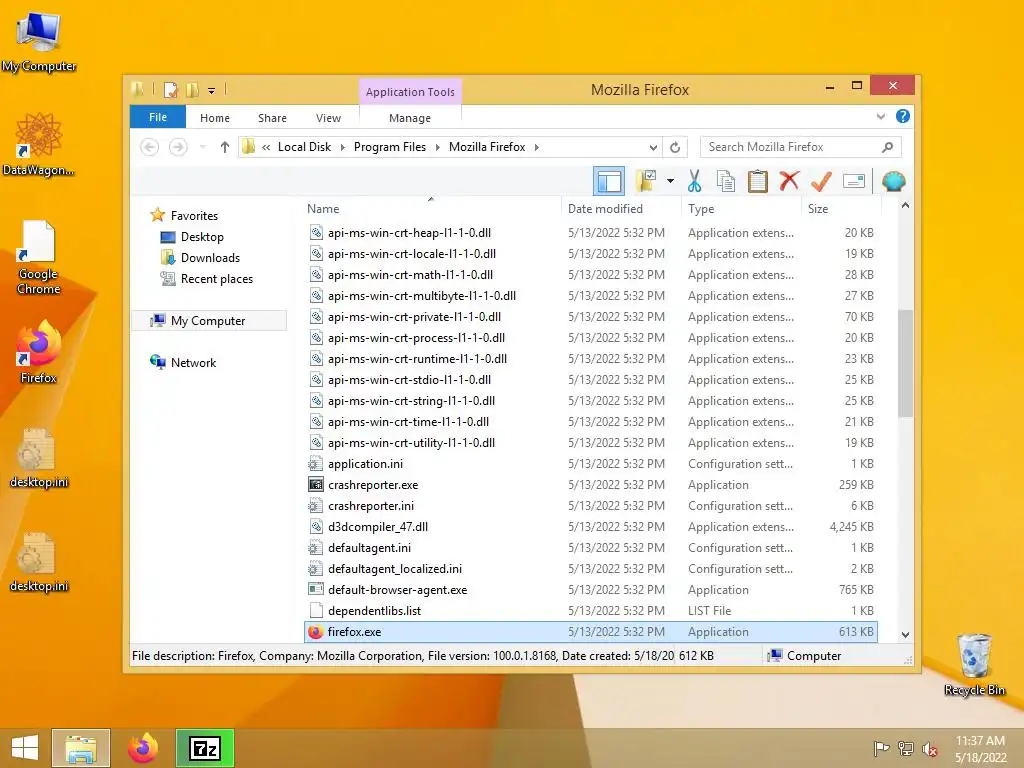This screenshot has height=768, width=1024.
Task: Open the Manage ribbon tab
Action: pos(410,118)
